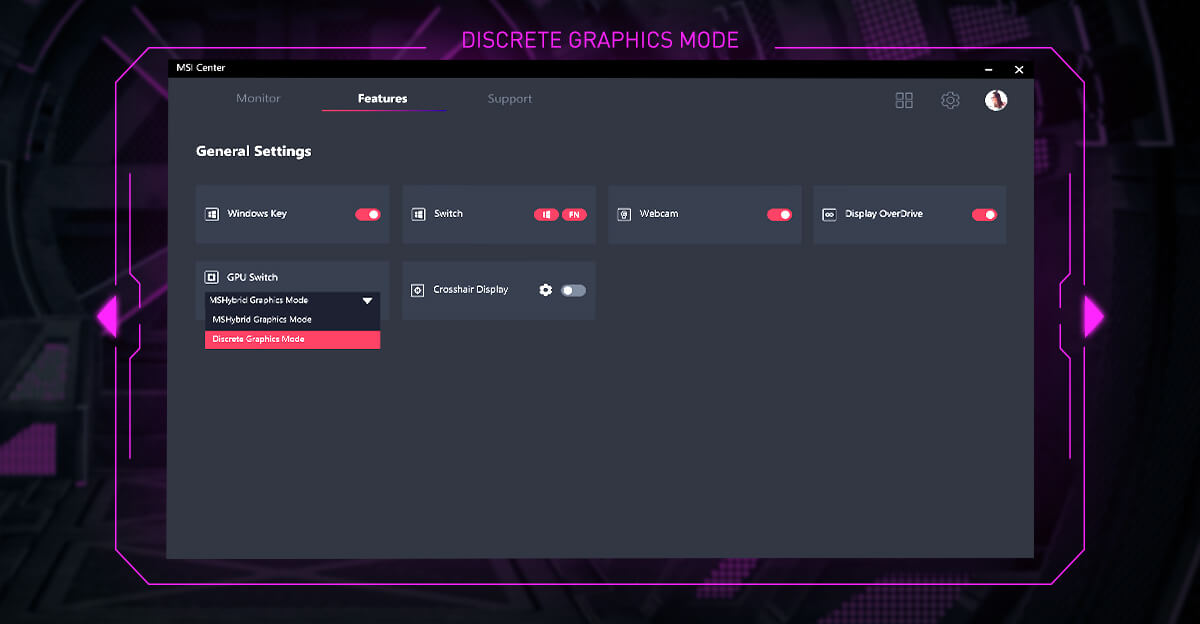Disable the Display OverDrive toggle

click(985, 214)
